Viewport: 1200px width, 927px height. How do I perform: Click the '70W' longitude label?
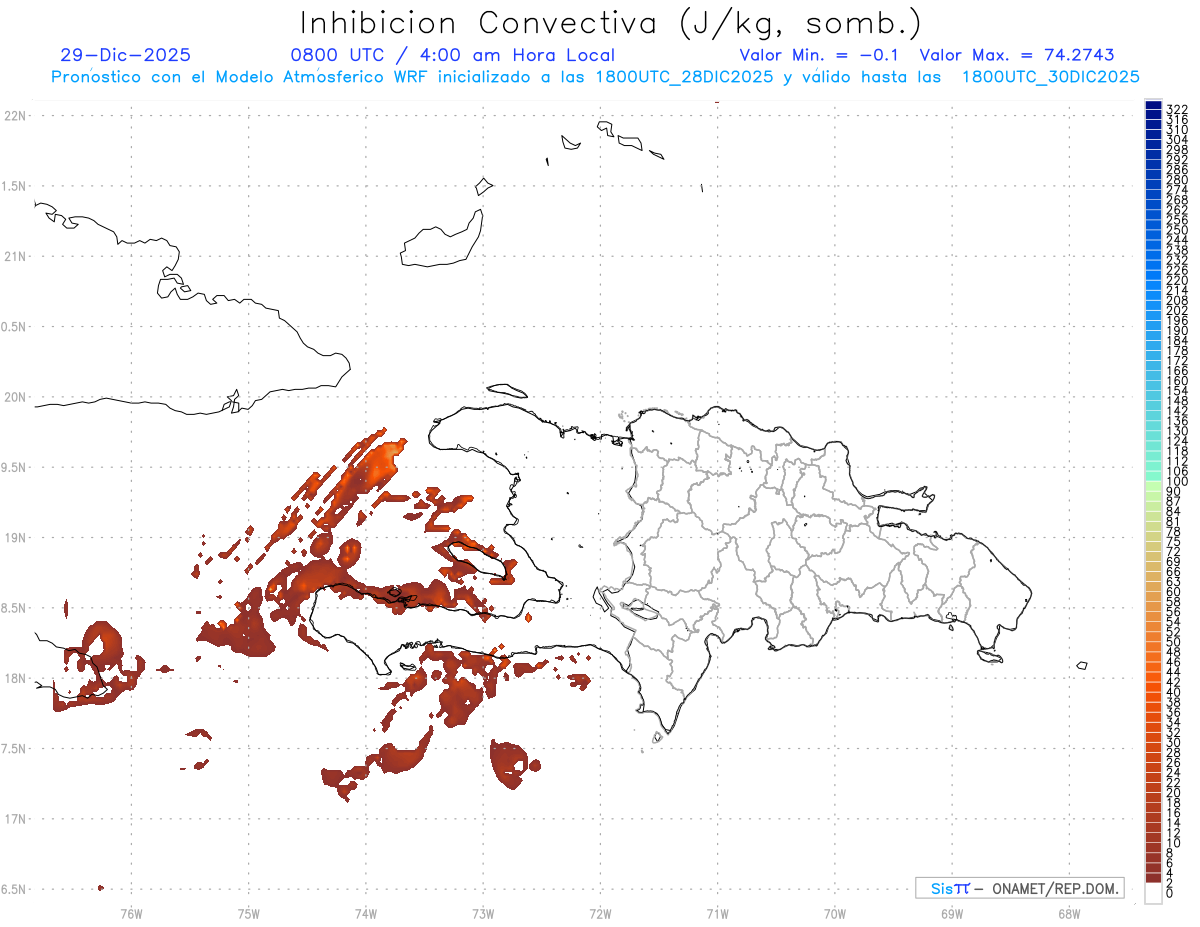coord(835,913)
